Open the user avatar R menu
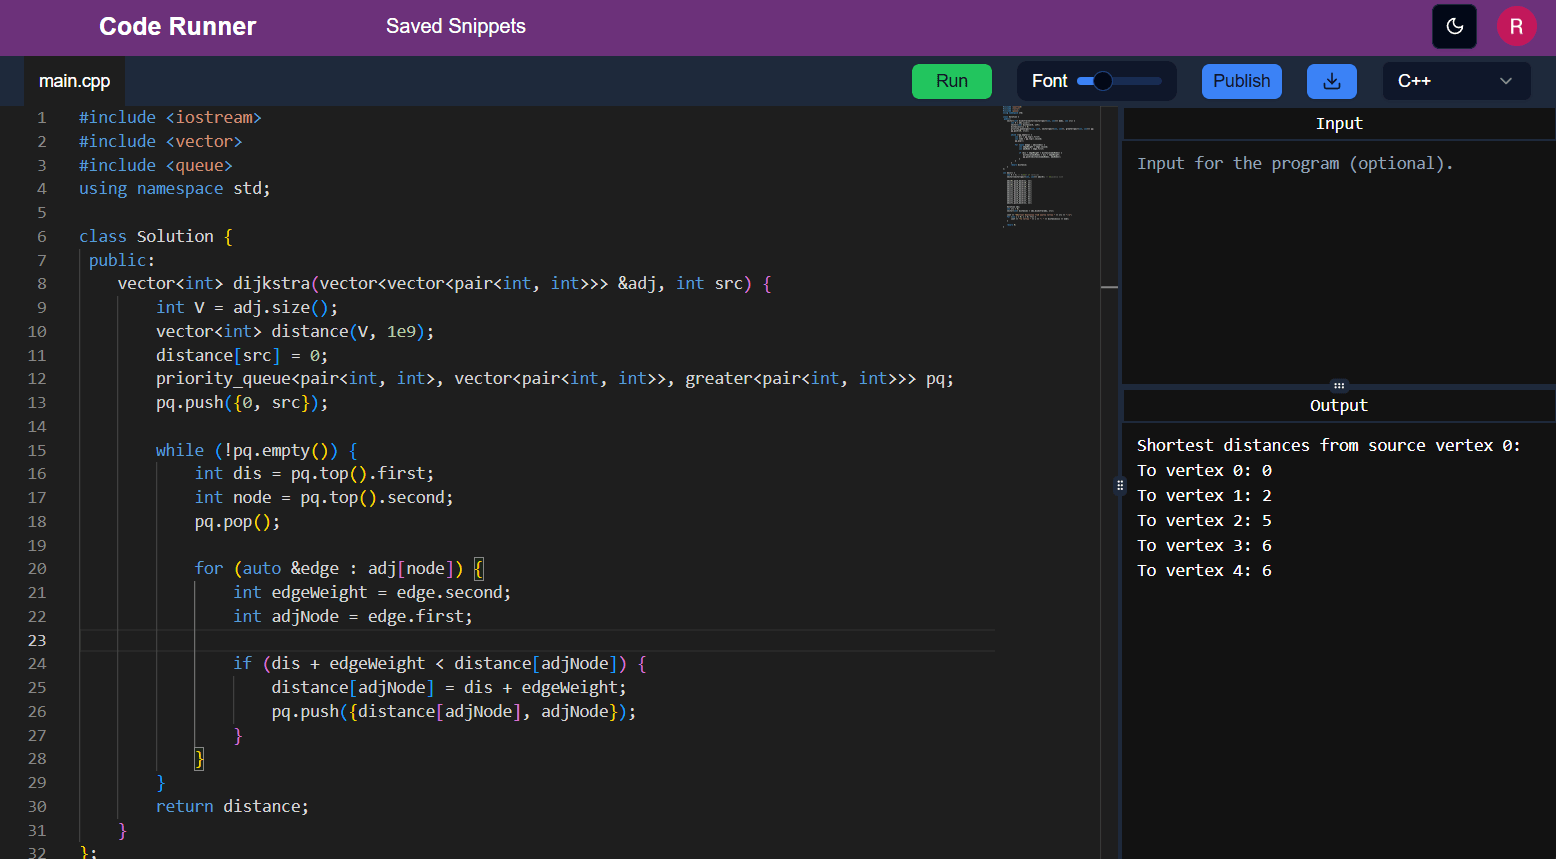Image resolution: width=1556 pixels, height=859 pixels. pos(1516,27)
